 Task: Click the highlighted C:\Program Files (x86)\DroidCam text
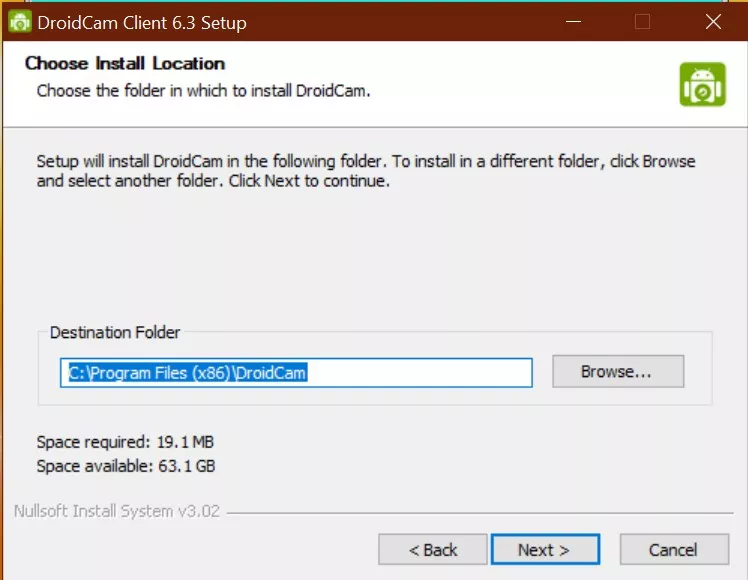[186, 373]
